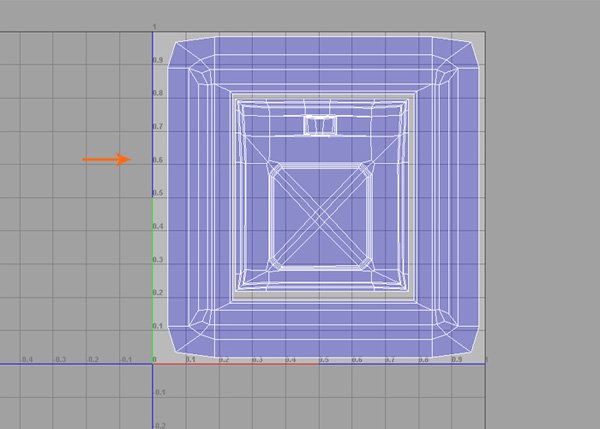
Task: Click the '-0.2' label below the origin
Action: 160,425
